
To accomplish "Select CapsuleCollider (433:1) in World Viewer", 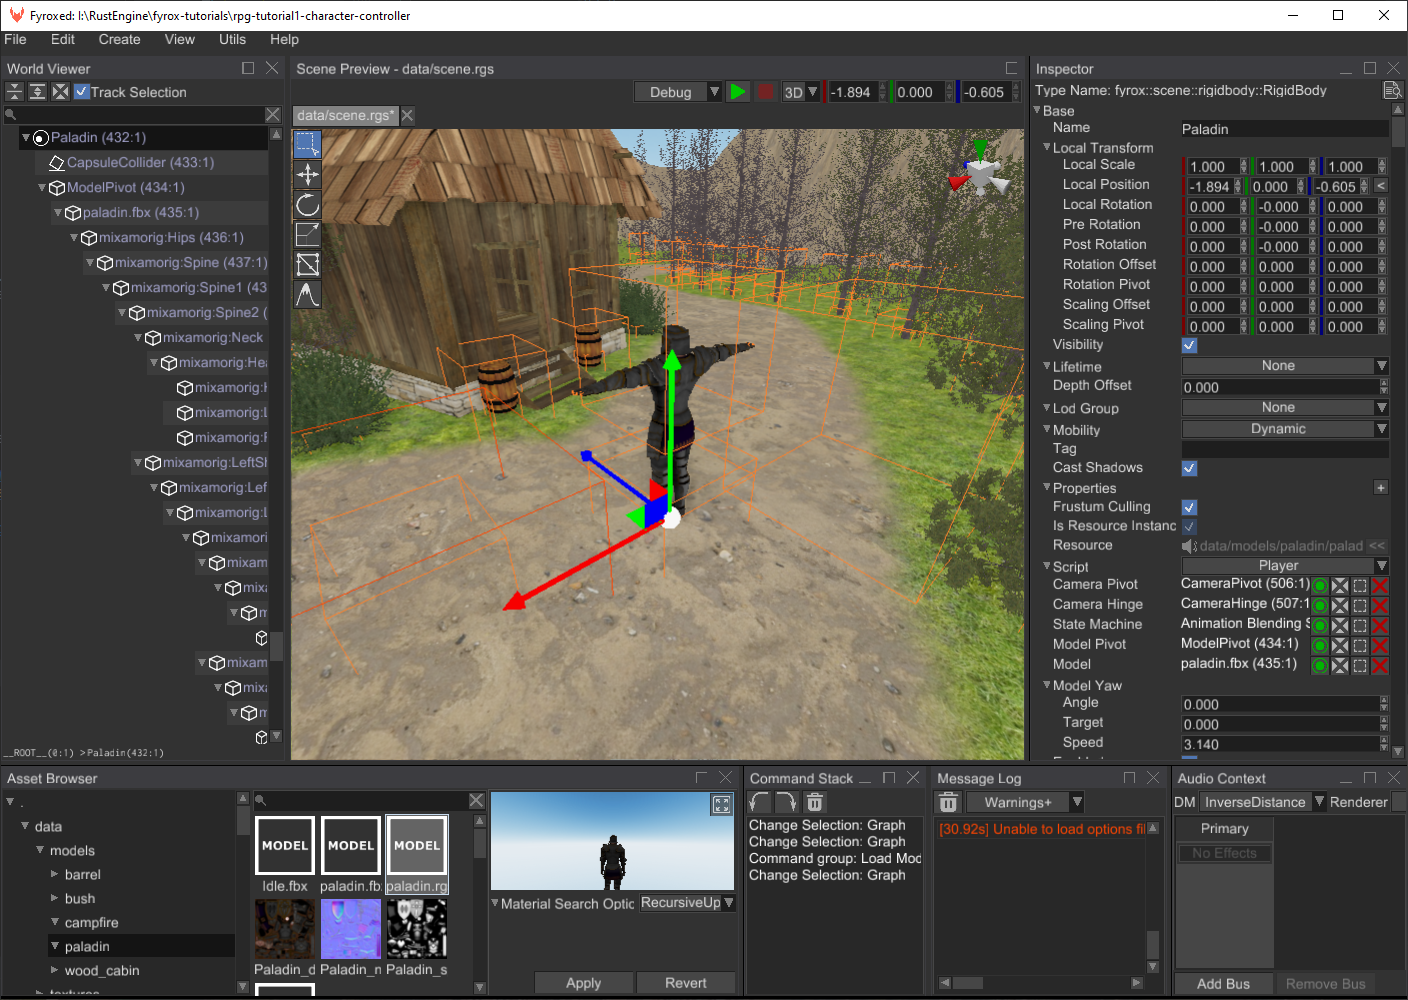I will pos(140,162).
